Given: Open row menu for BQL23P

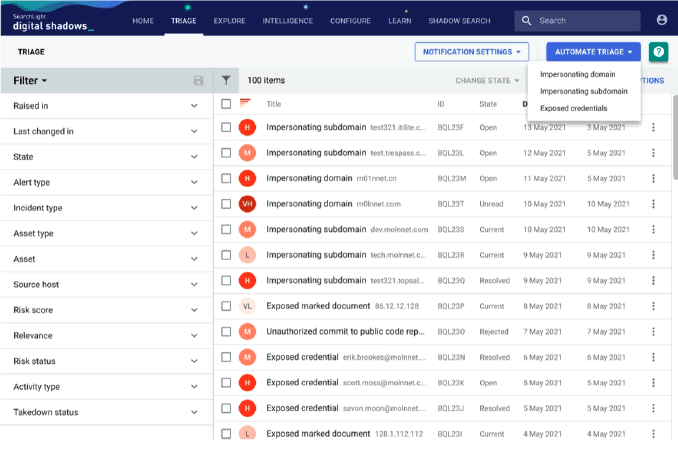Looking at the screenshot, I should coord(653,306).
